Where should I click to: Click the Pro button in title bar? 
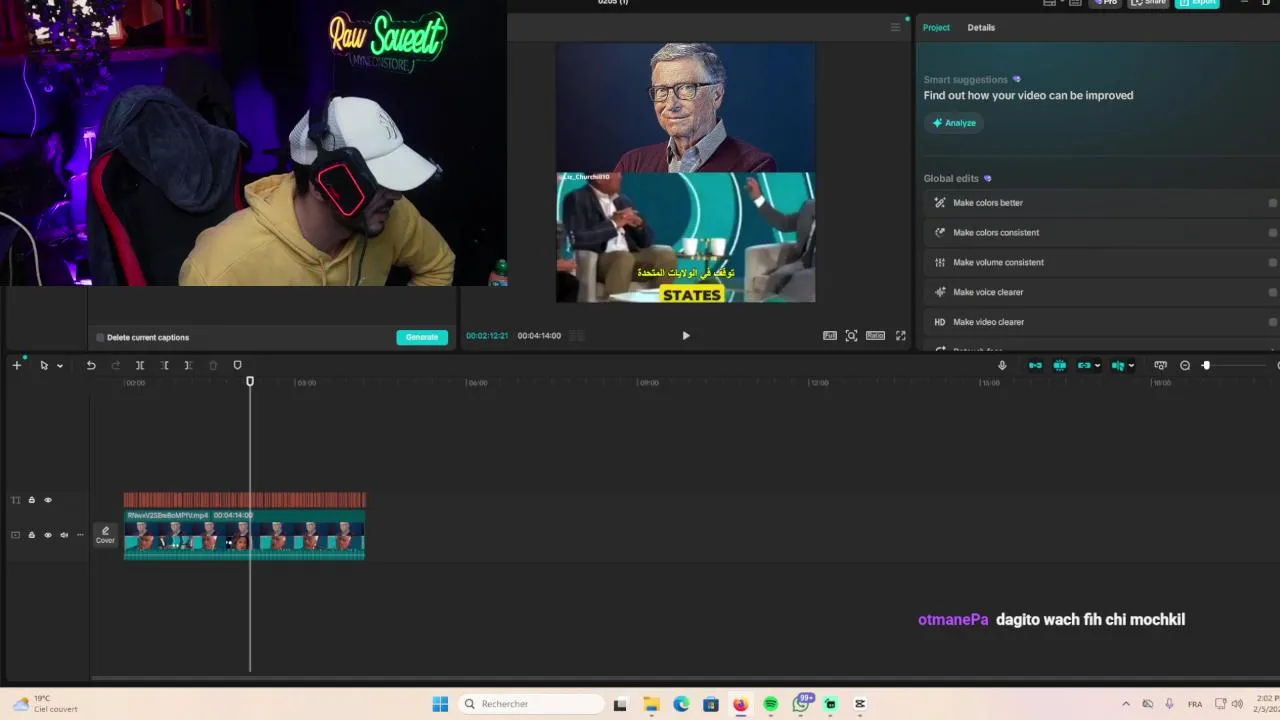pyautogui.click(x=1105, y=3)
